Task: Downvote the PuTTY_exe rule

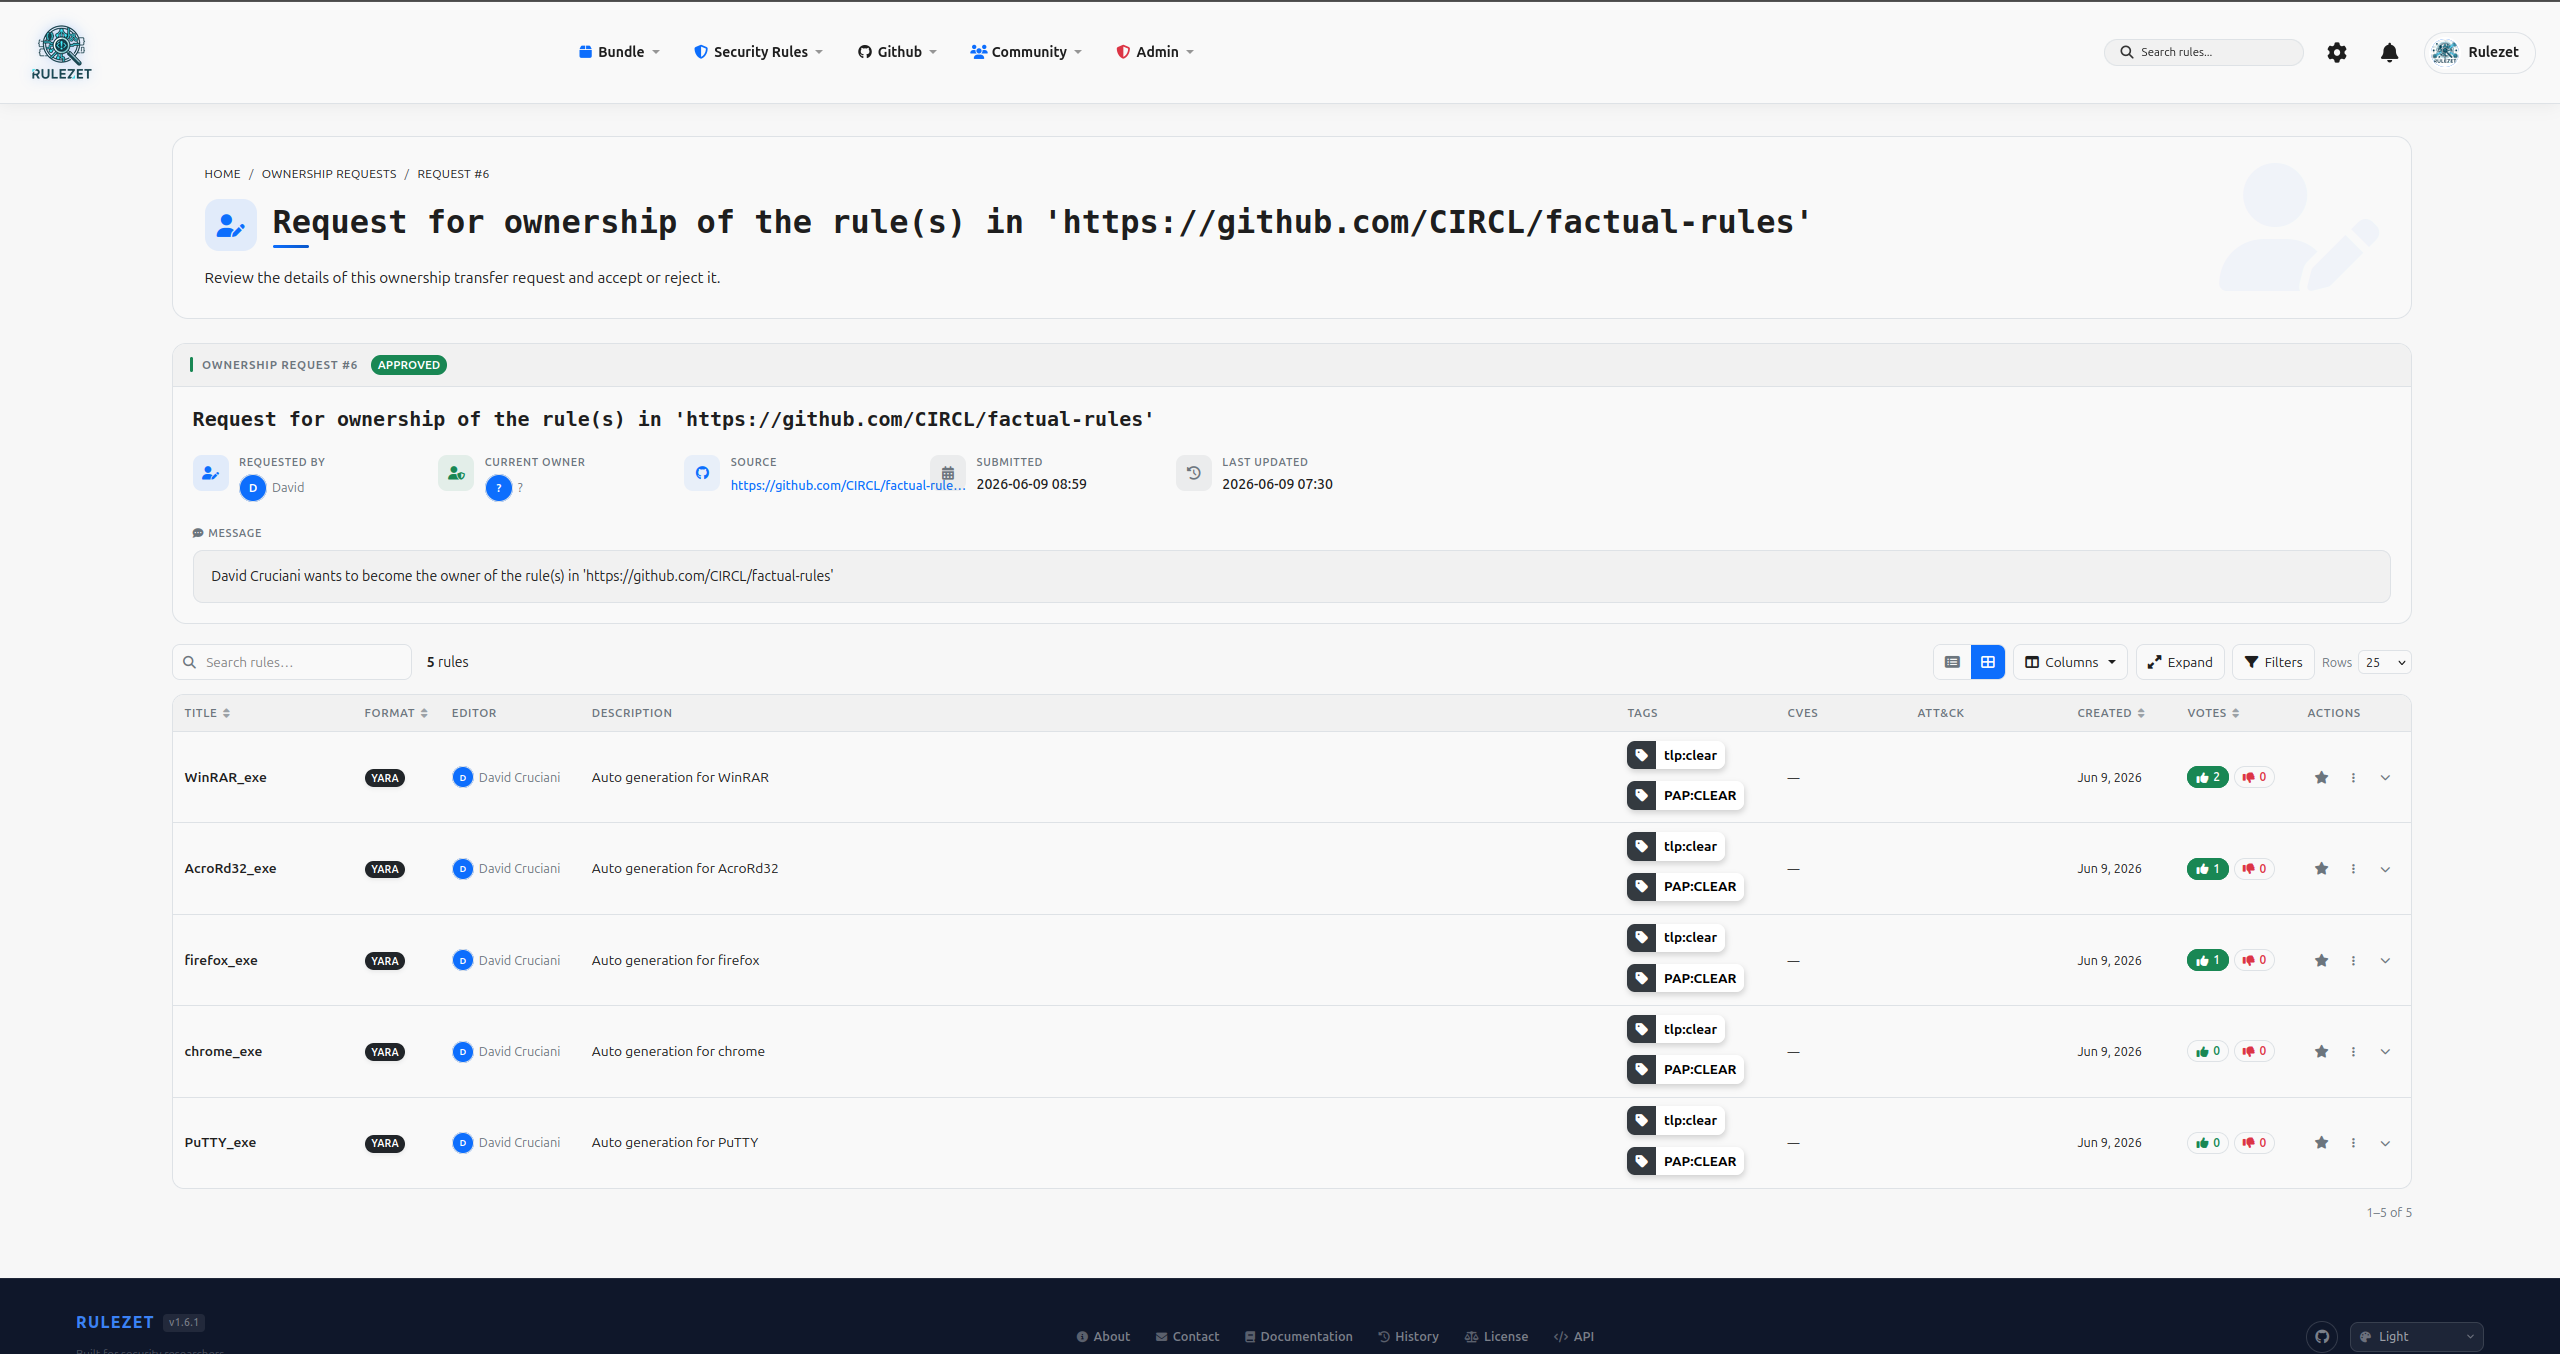Action: click(2254, 1142)
